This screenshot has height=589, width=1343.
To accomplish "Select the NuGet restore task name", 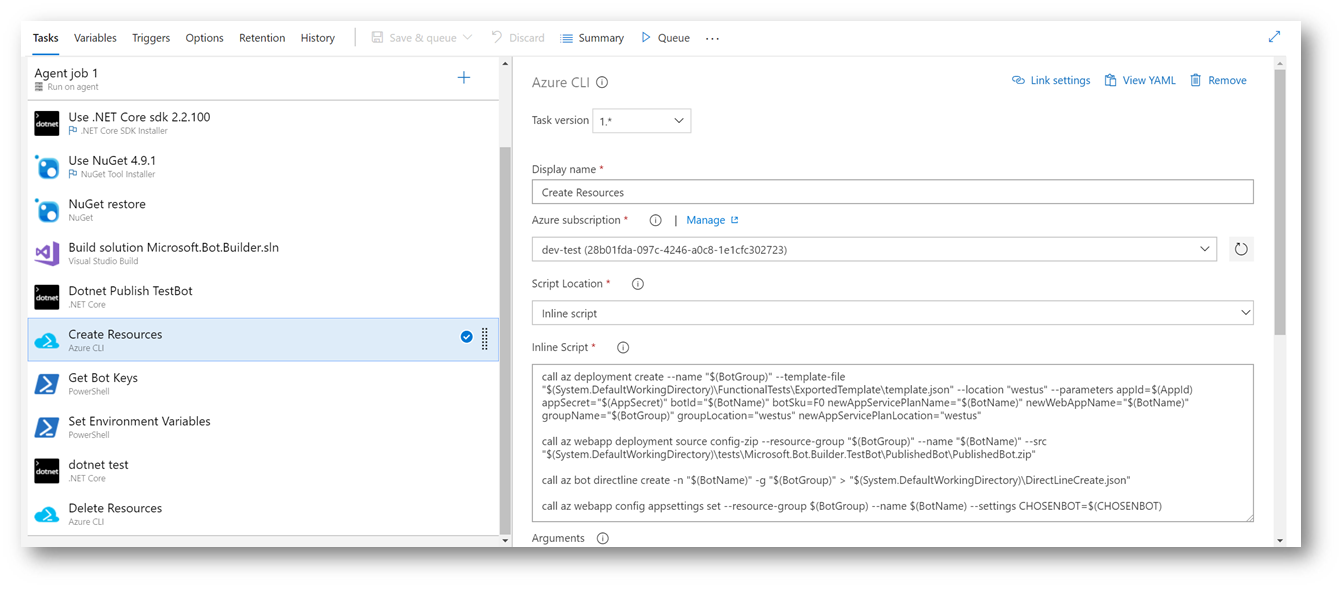I will 107,204.
